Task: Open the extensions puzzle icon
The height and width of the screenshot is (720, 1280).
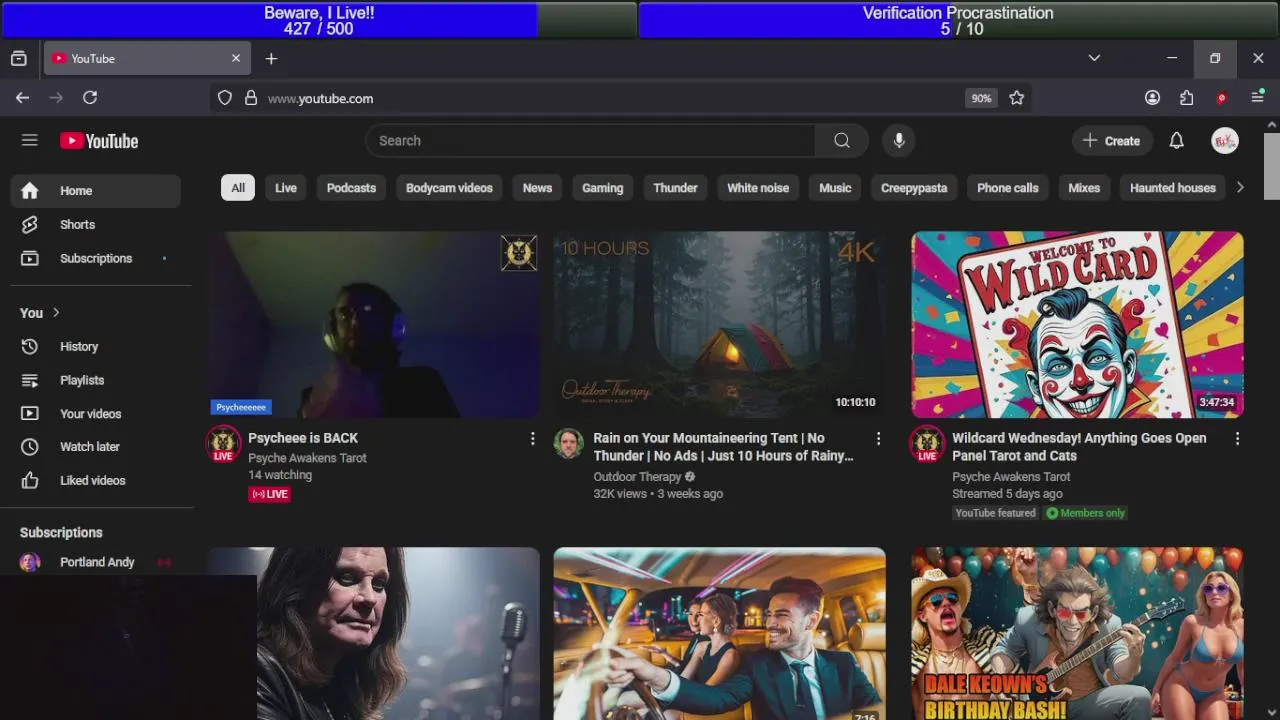Action: tap(1187, 98)
